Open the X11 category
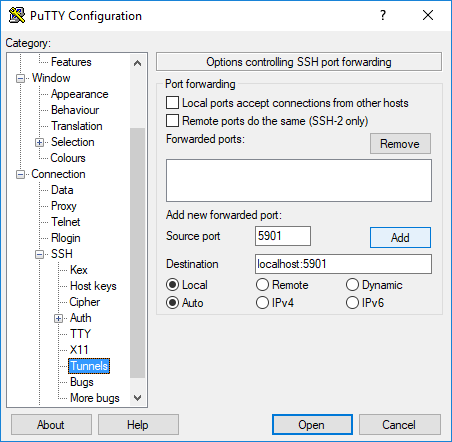This screenshot has width=452, height=442. pyautogui.click(x=79, y=350)
